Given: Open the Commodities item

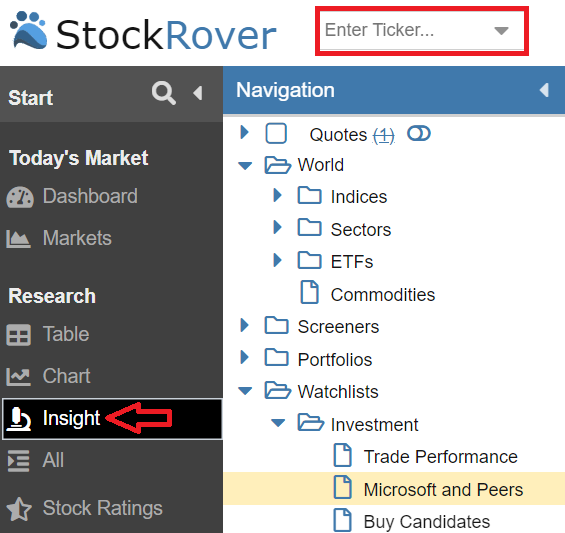Looking at the screenshot, I should (x=383, y=295).
